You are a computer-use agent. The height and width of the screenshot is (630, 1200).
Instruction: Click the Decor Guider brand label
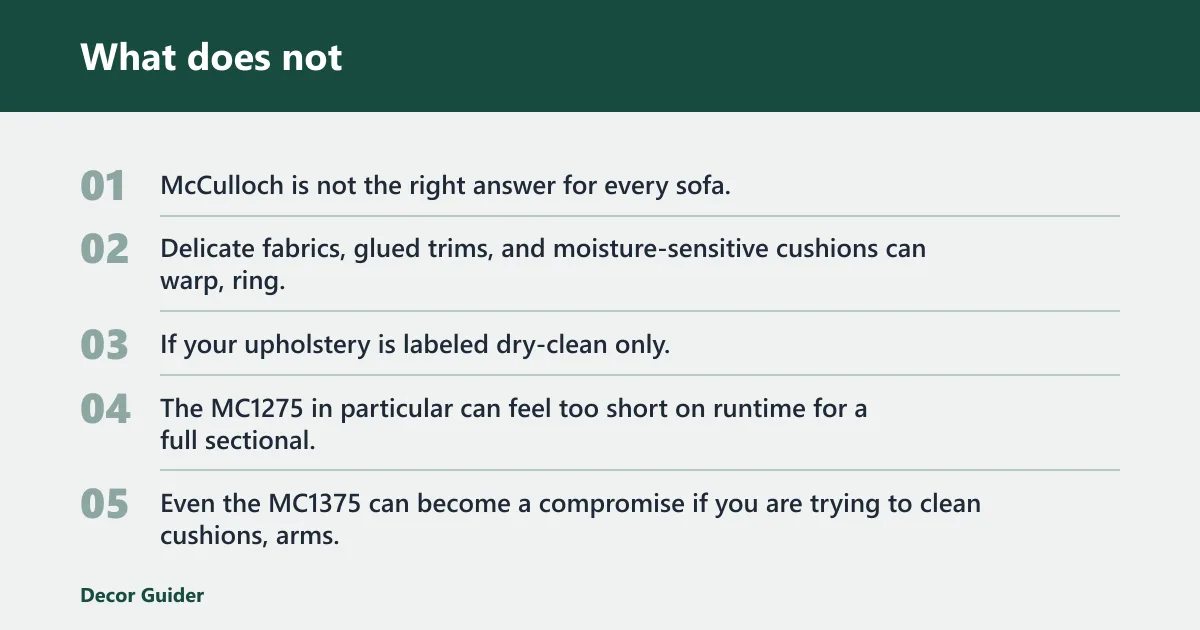click(x=142, y=595)
